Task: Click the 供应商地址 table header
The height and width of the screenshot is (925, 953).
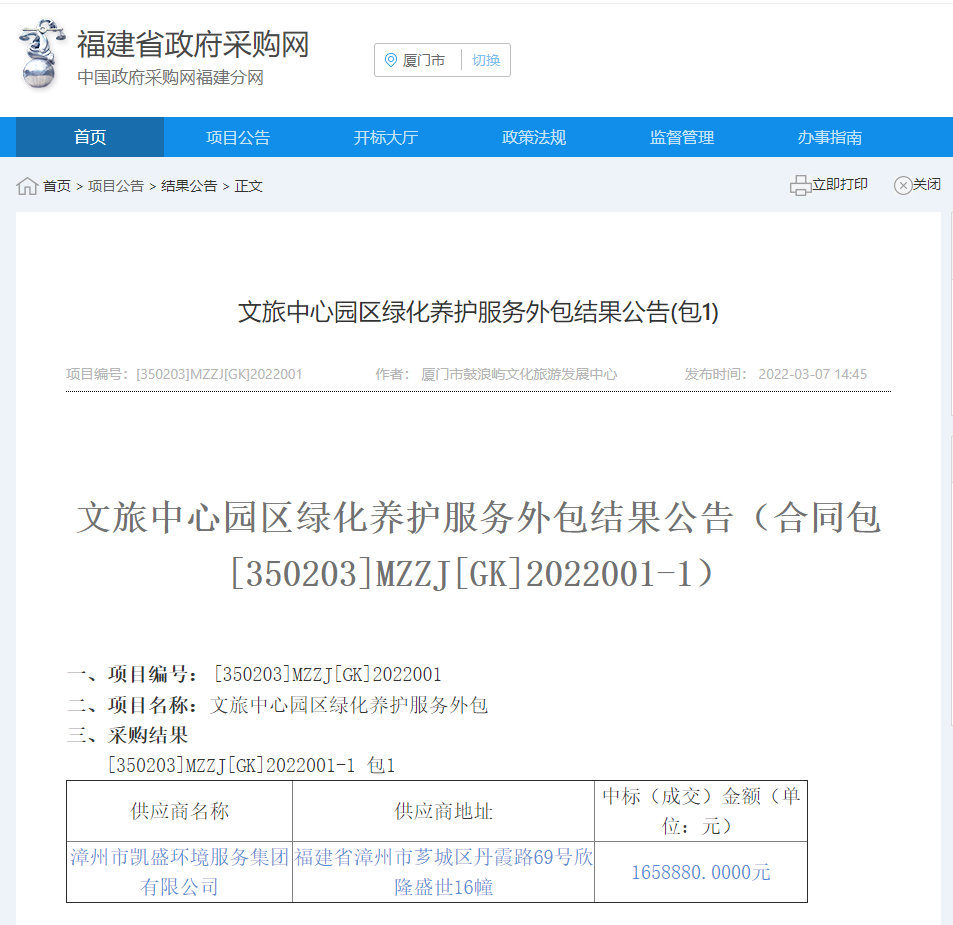Action: (443, 811)
